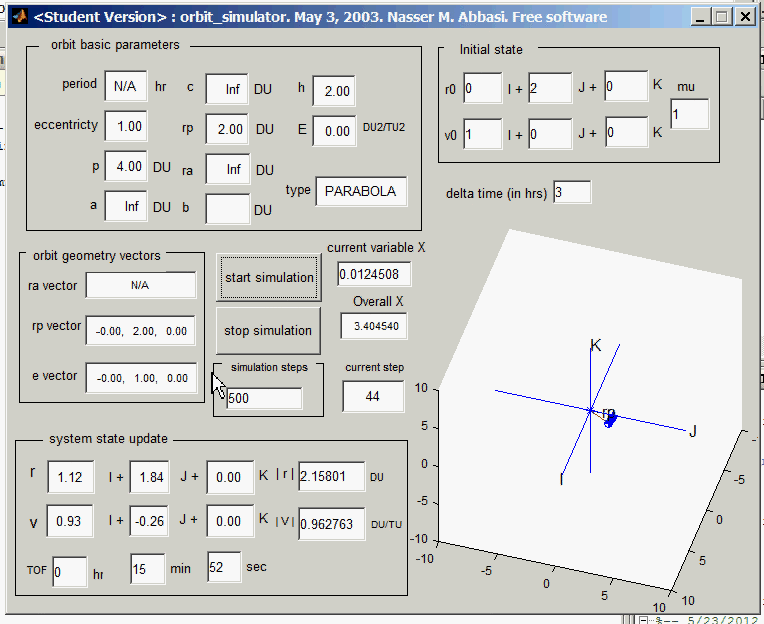The width and height of the screenshot is (764, 624).
Task: Click the eccentricity value field
Action: click(x=126, y=127)
